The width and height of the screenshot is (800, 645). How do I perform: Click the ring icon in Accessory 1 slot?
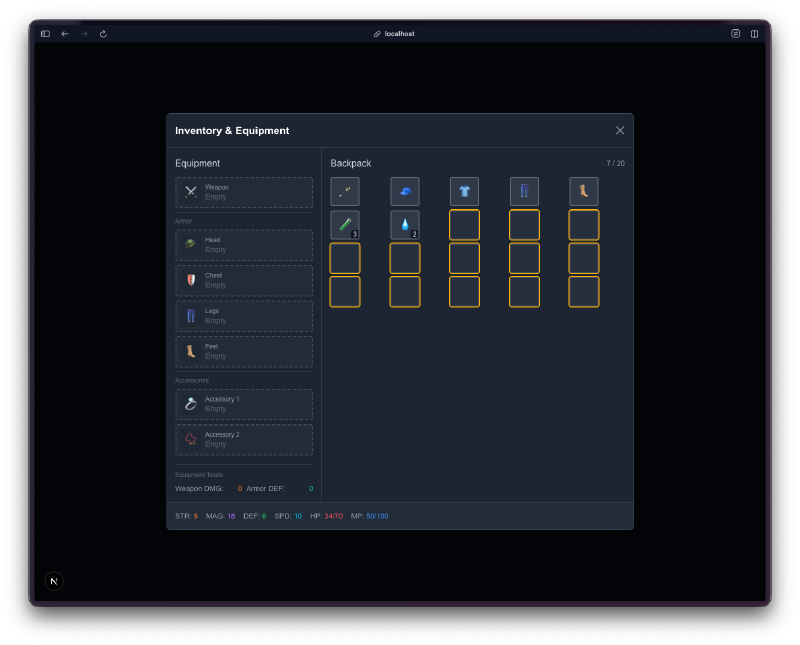[190, 404]
